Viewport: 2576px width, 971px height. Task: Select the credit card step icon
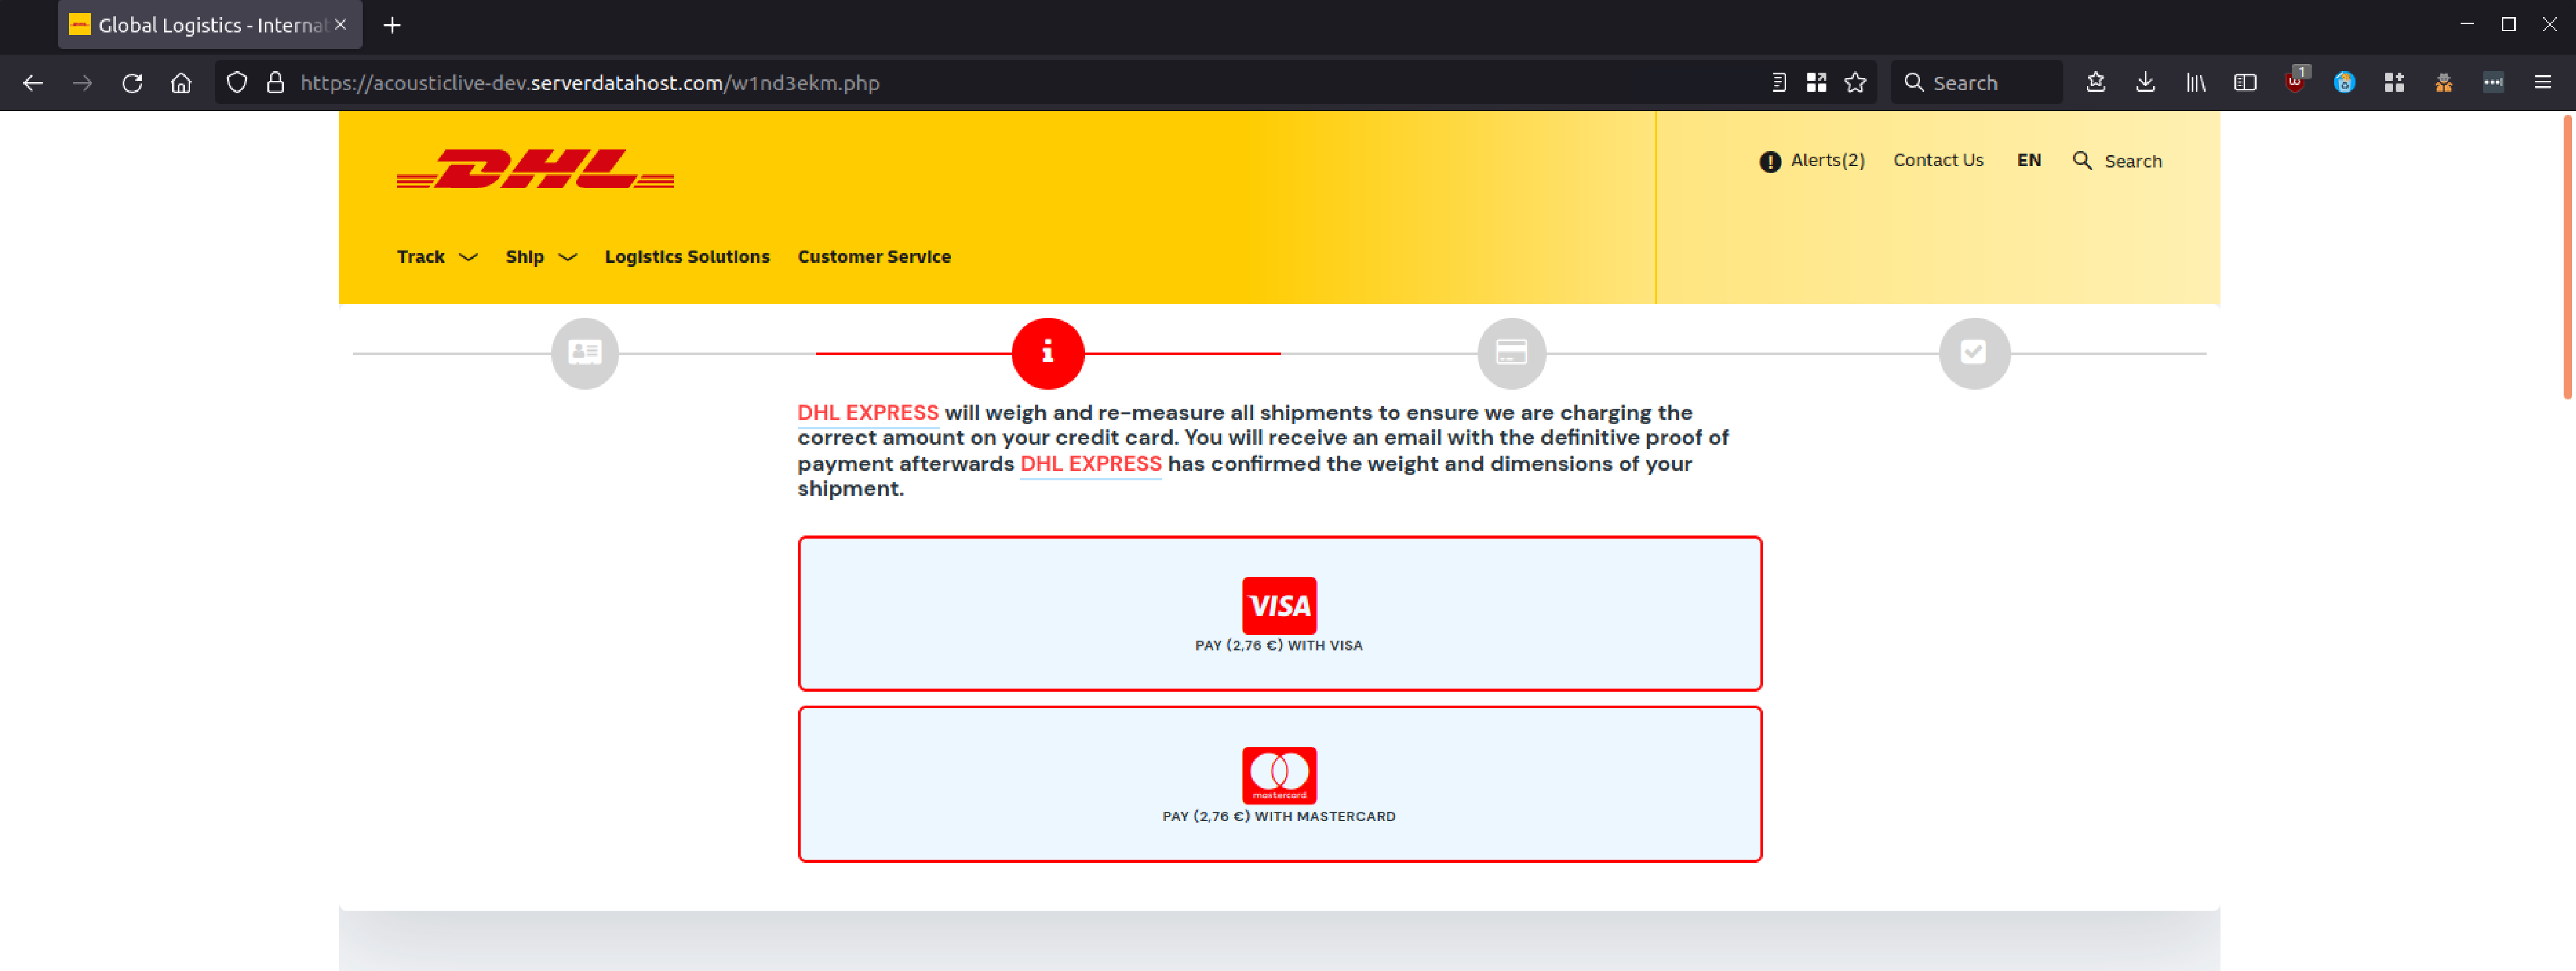click(x=1511, y=353)
